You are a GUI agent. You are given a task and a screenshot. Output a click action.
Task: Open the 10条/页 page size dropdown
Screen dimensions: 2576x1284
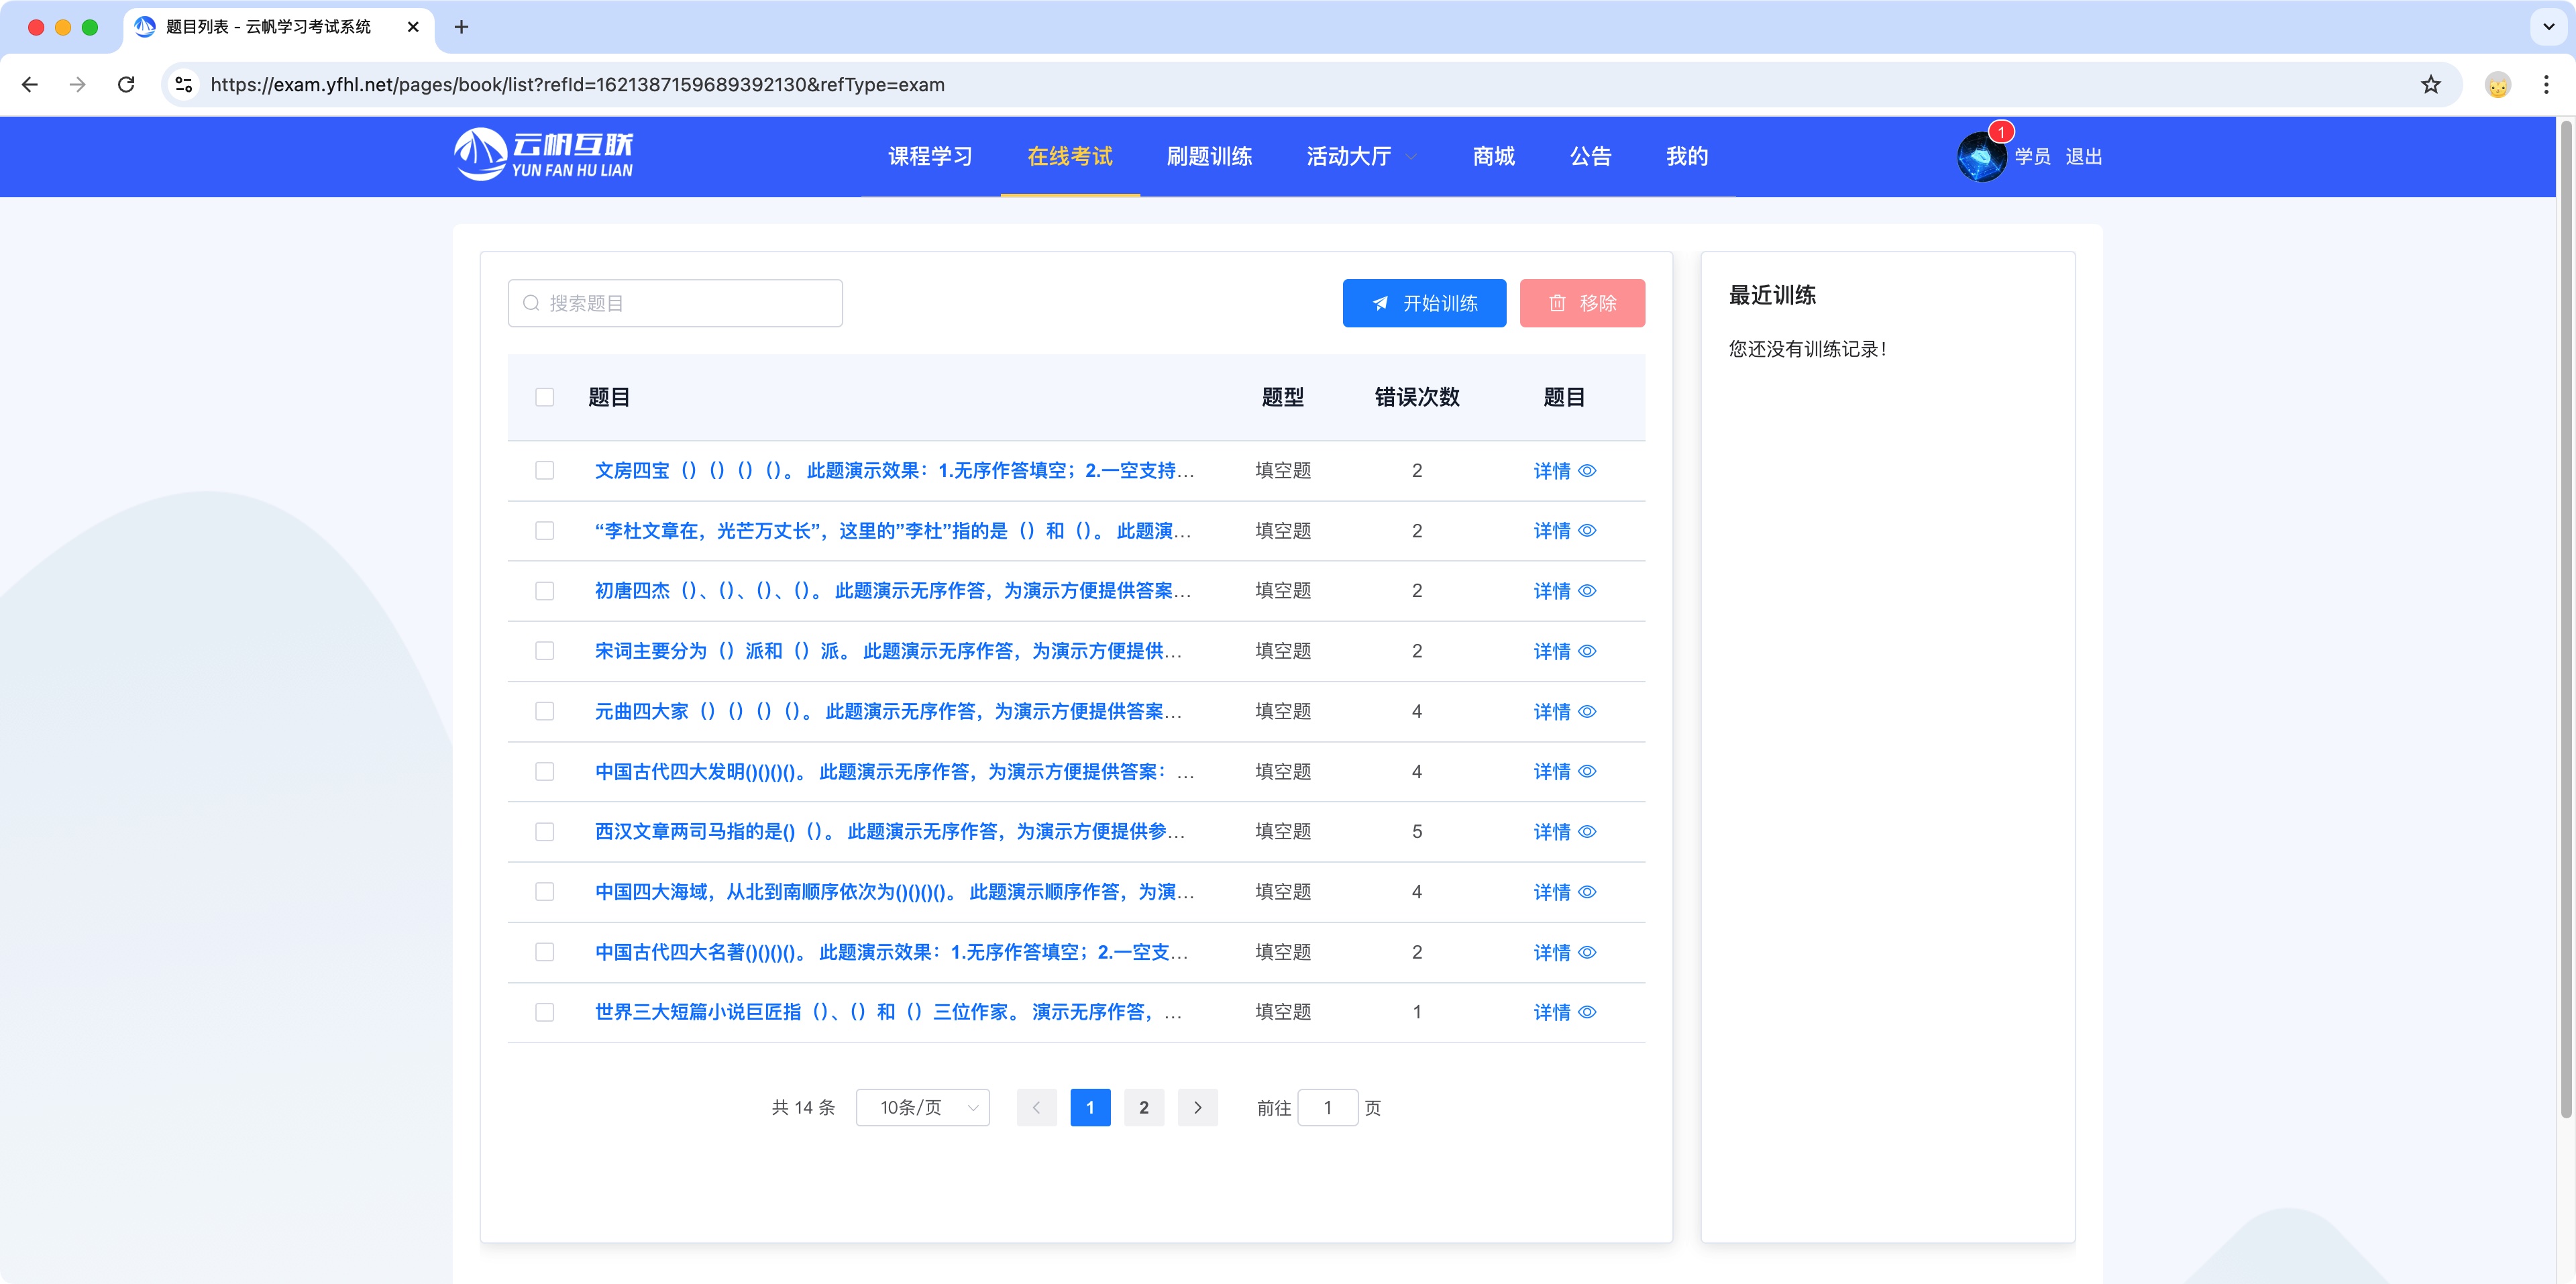click(x=922, y=1107)
